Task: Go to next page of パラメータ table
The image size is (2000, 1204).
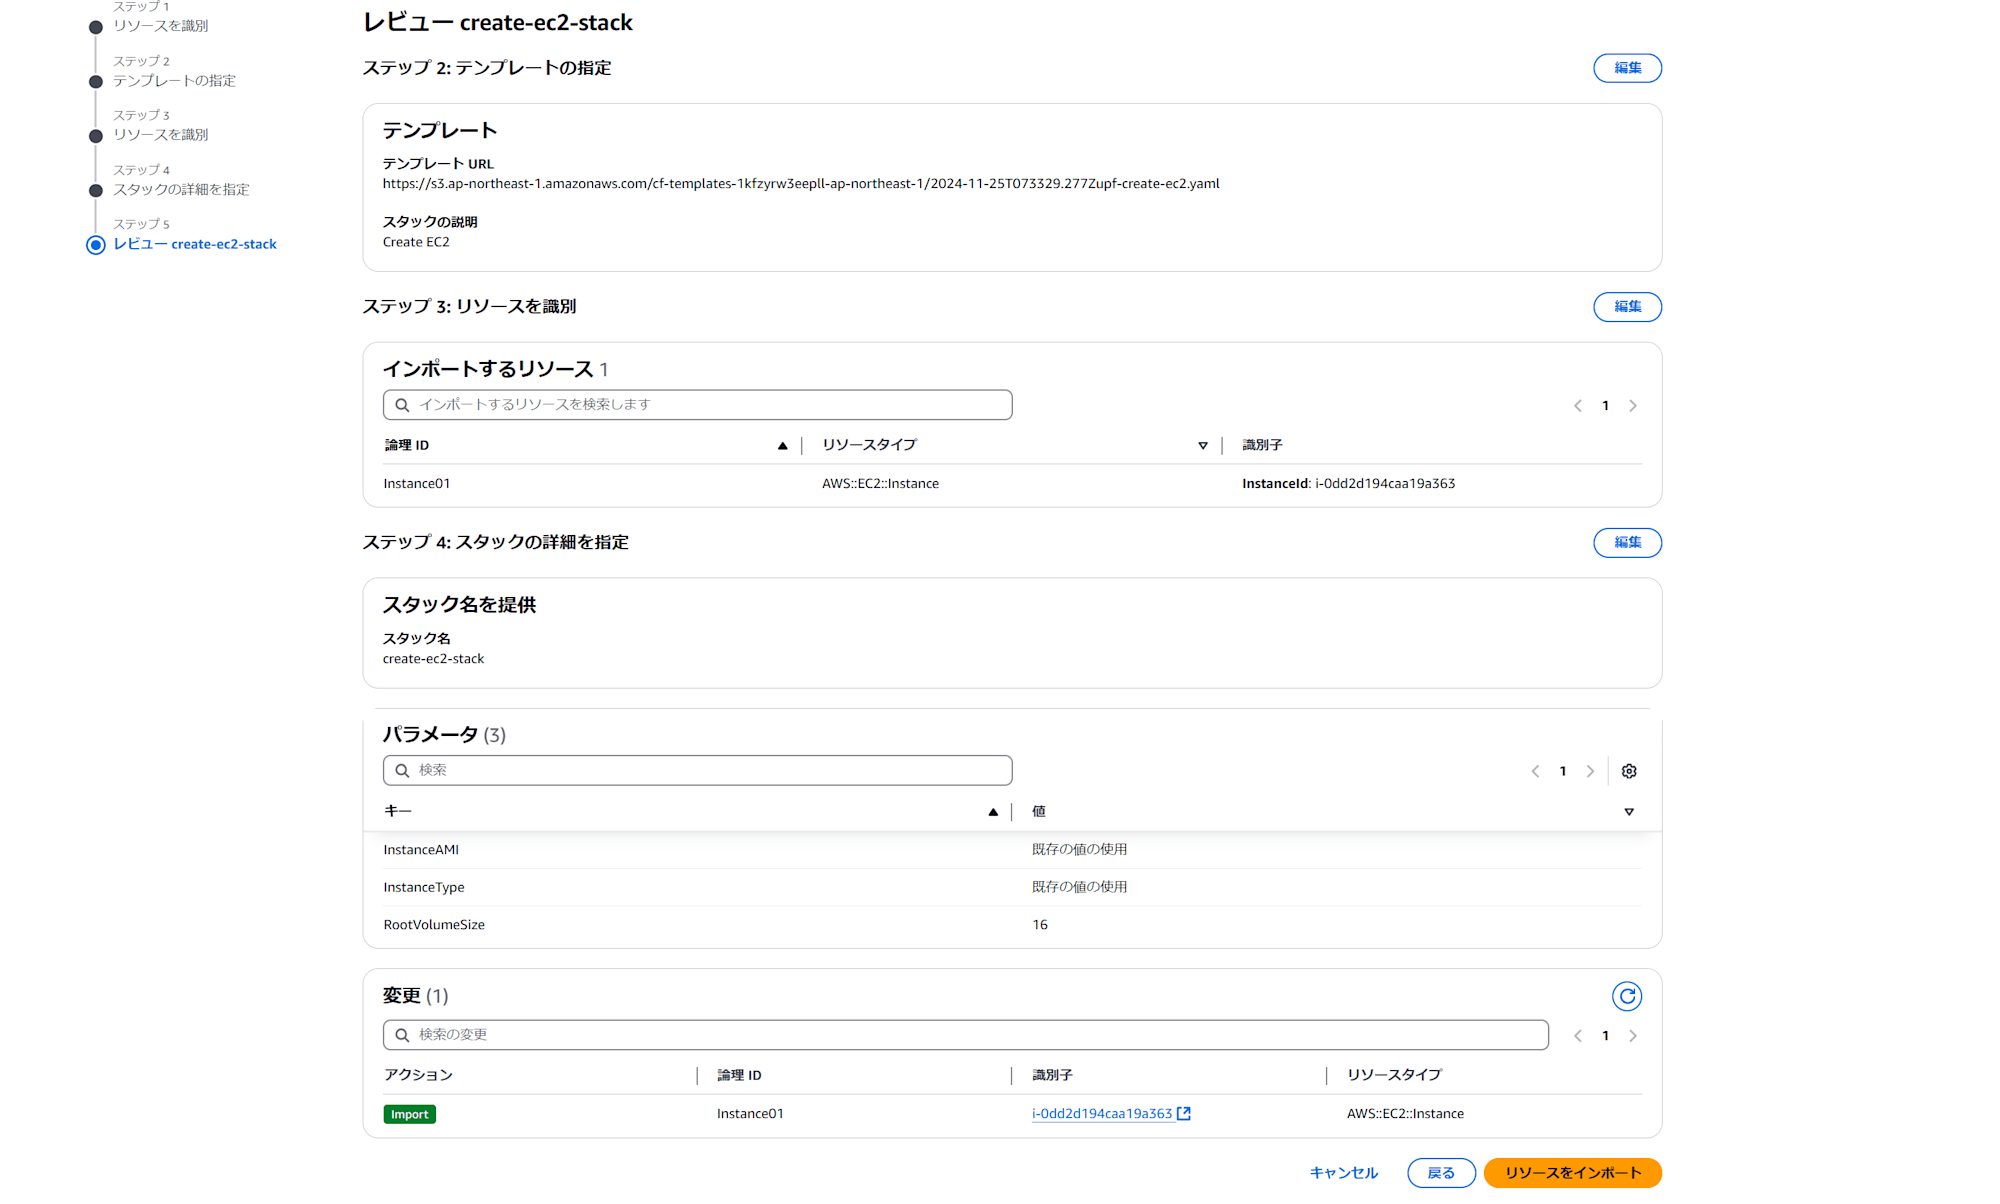Action: (1590, 771)
